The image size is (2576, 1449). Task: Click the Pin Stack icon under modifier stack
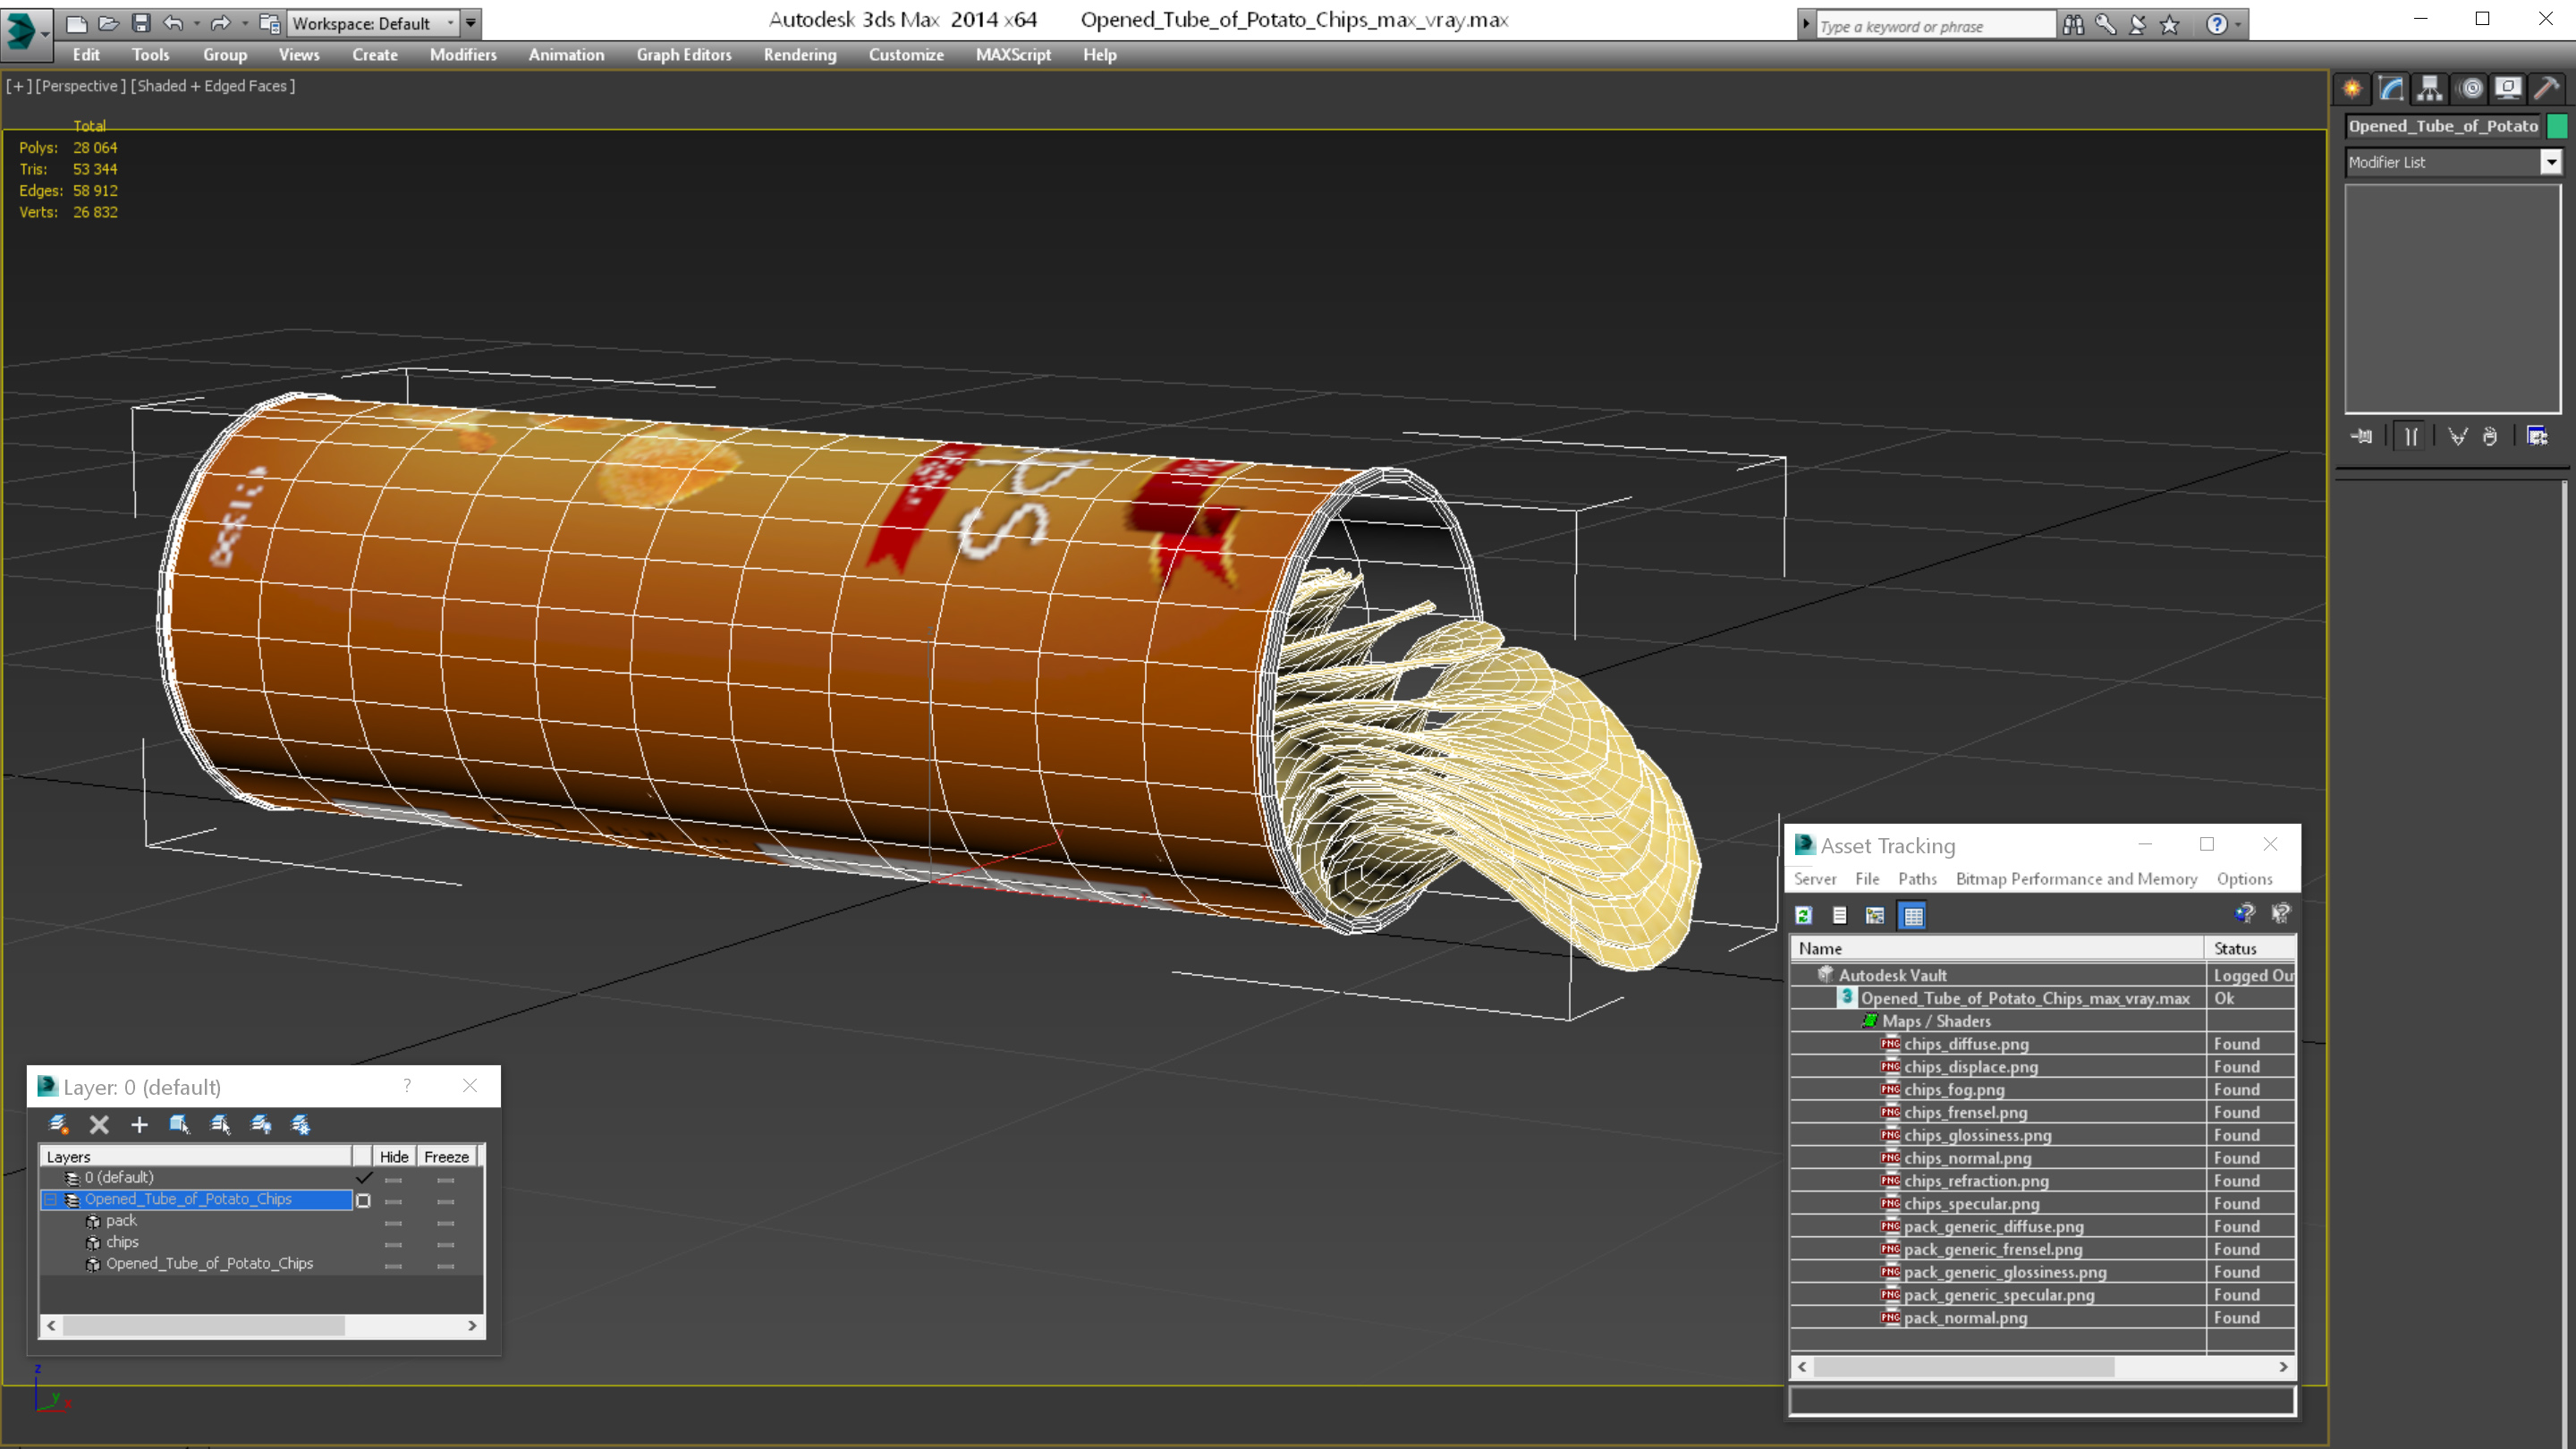pyautogui.click(x=2362, y=436)
